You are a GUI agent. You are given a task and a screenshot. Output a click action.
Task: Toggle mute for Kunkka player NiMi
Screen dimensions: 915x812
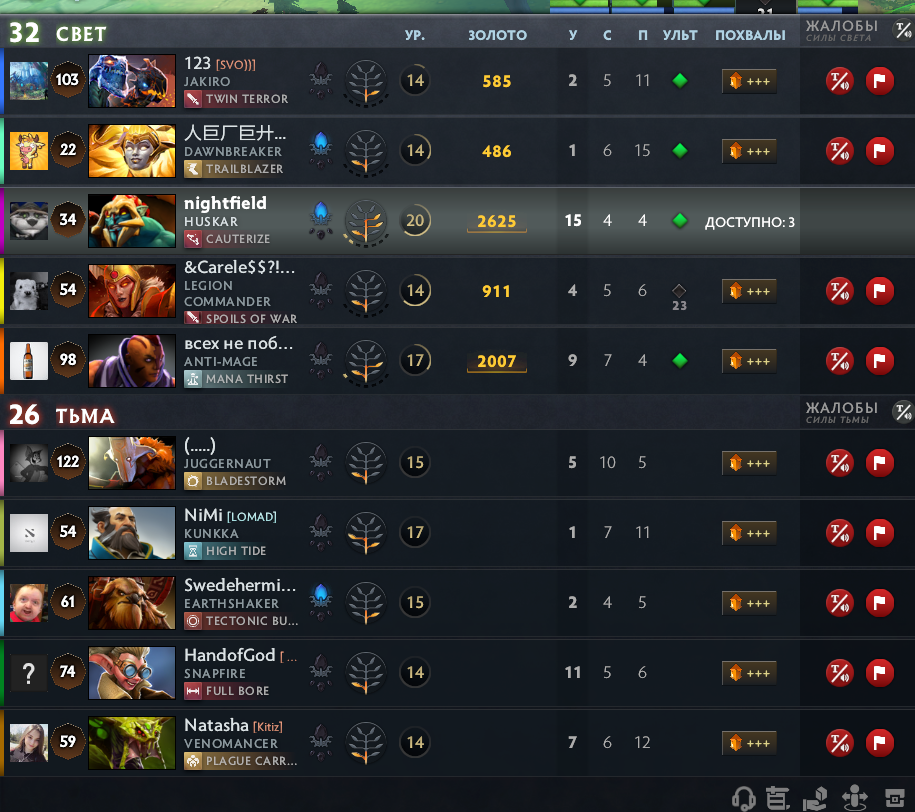click(839, 533)
